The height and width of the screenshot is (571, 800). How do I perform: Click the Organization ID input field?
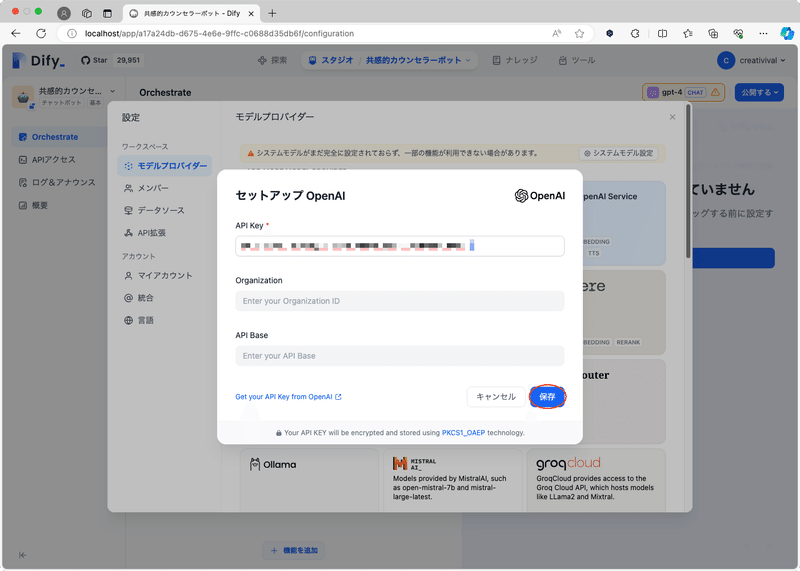click(x=399, y=301)
